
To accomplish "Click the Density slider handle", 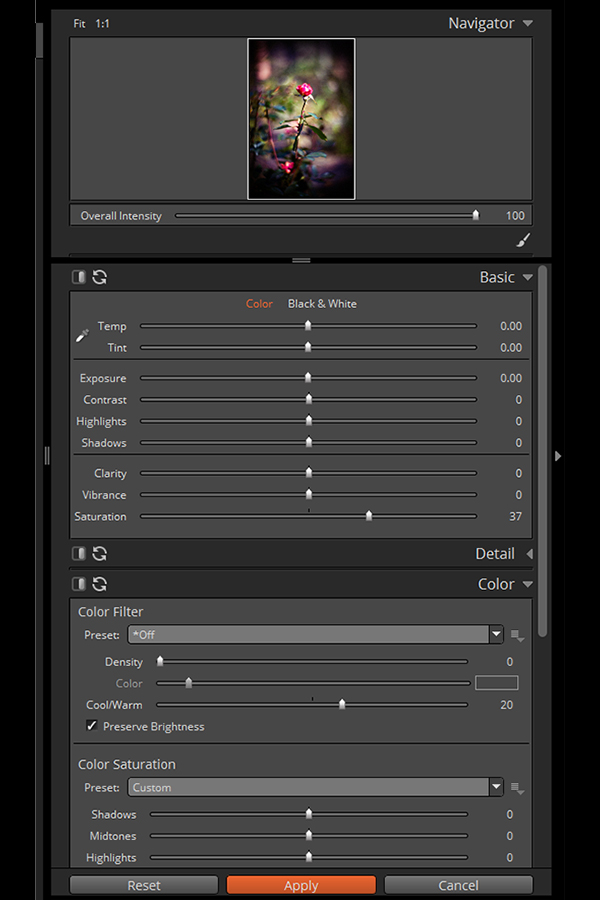I will (160, 661).
